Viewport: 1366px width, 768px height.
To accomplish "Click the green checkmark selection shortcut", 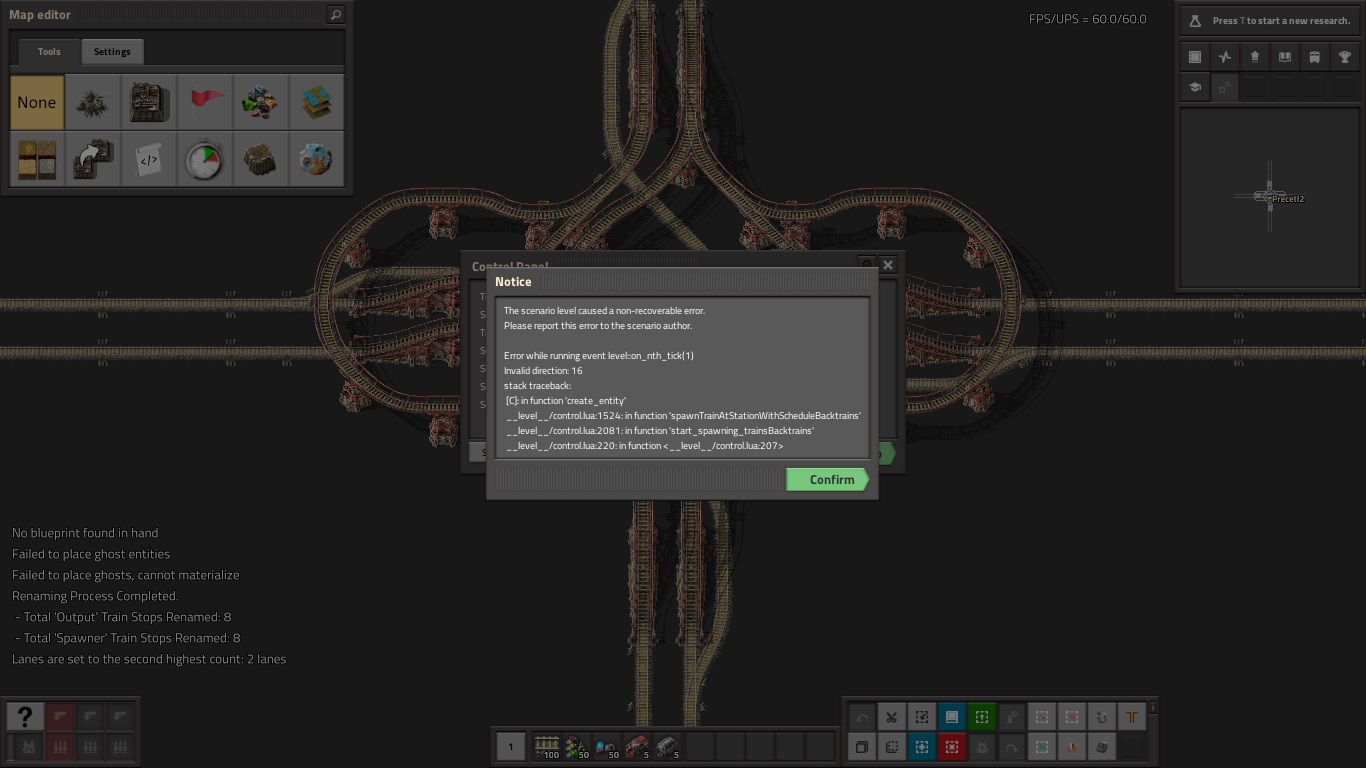I will coord(1041,747).
